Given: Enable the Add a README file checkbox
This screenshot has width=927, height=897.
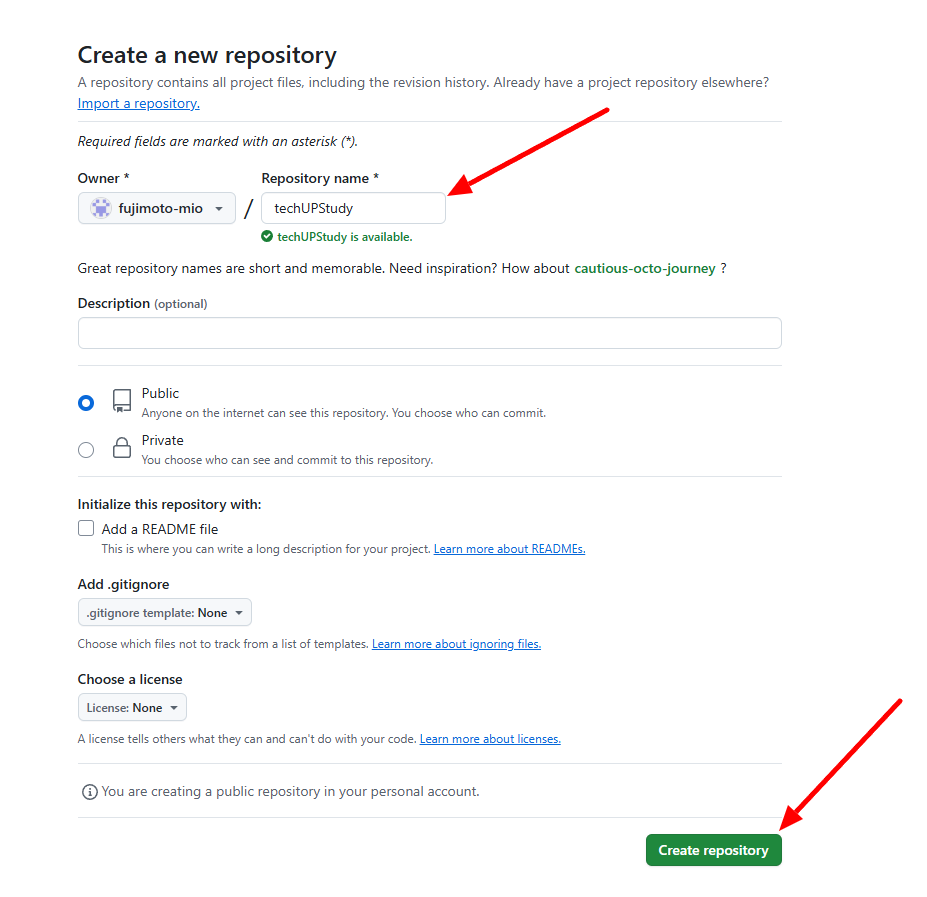Looking at the screenshot, I should point(86,529).
